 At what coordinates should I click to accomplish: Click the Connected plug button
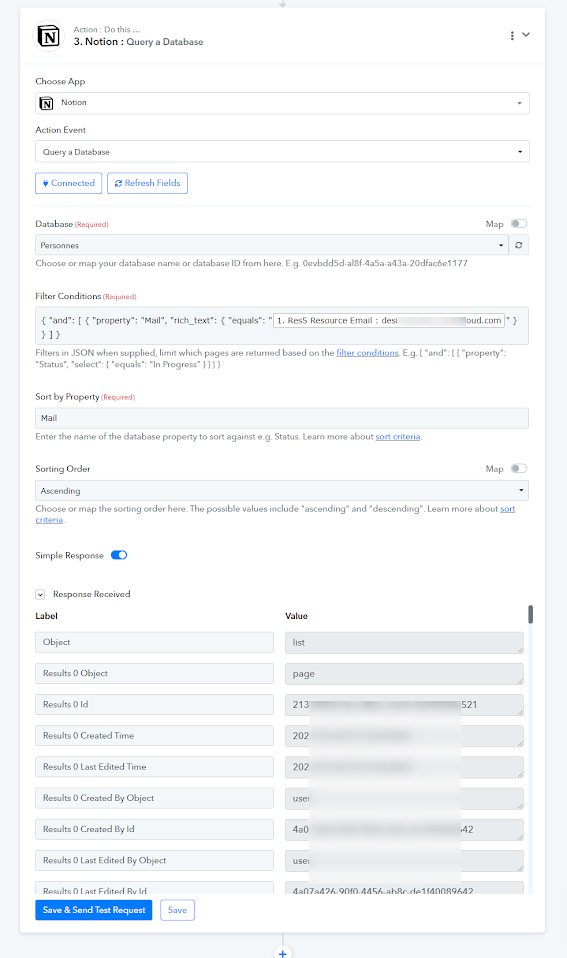click(68, 183)
